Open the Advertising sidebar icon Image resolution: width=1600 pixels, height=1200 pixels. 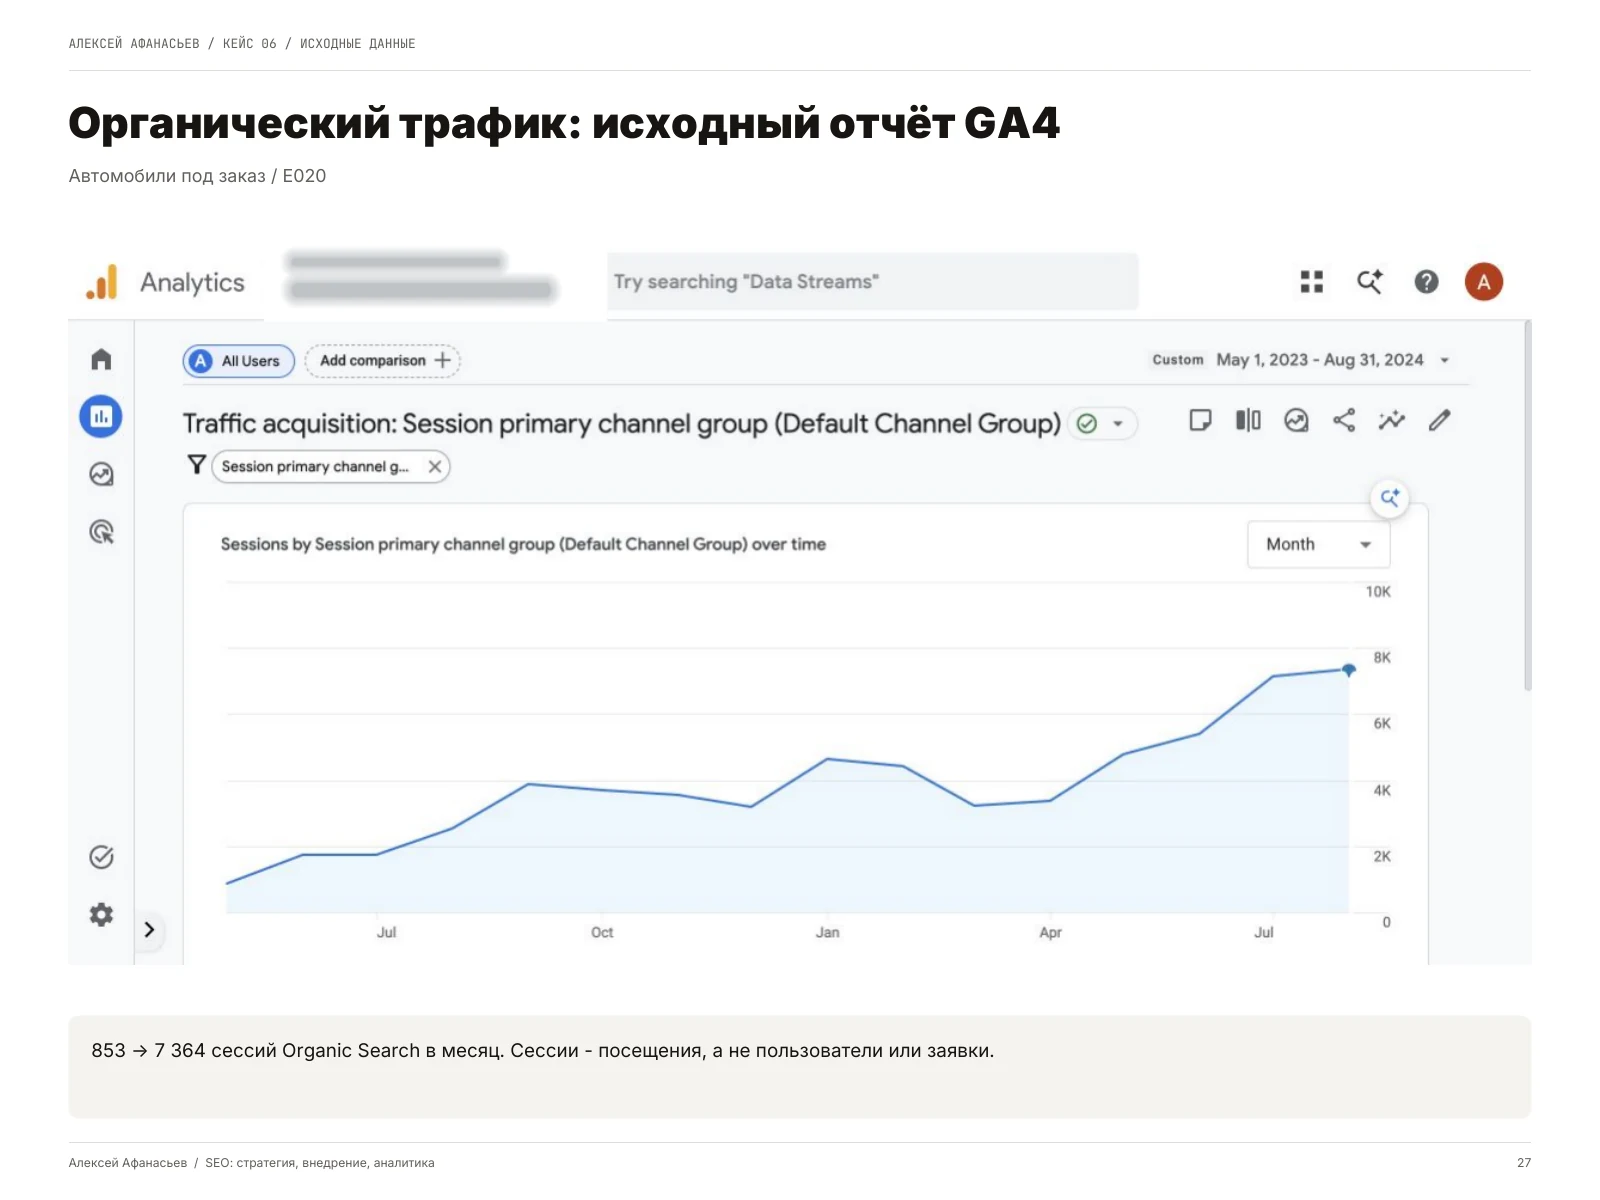[x=101, y=531]
